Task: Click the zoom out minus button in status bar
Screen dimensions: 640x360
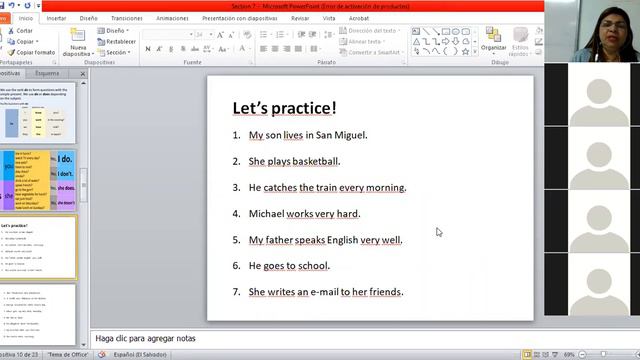Action: (583, 355)
